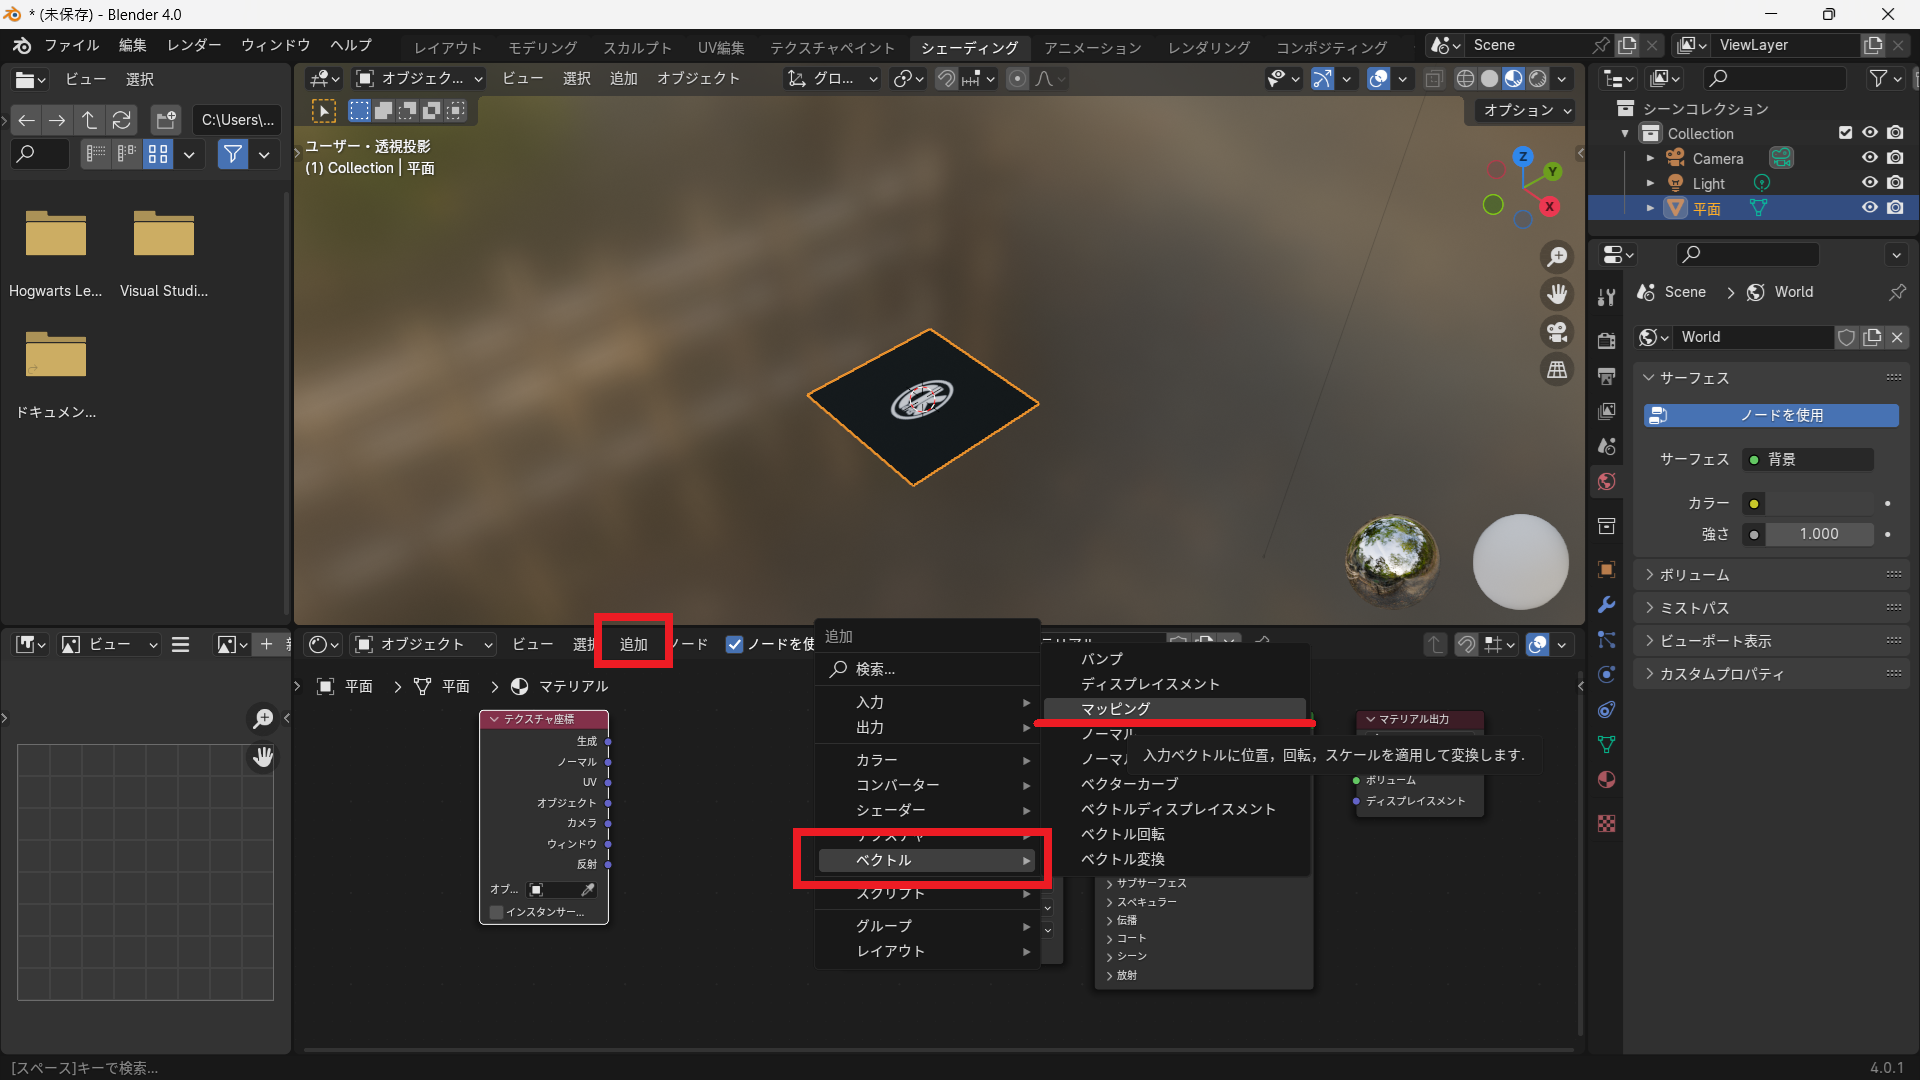Select rendered viewport shading sphere icon
The width and height of the screenshot is (1920, 1080).
coord(1538,79)
